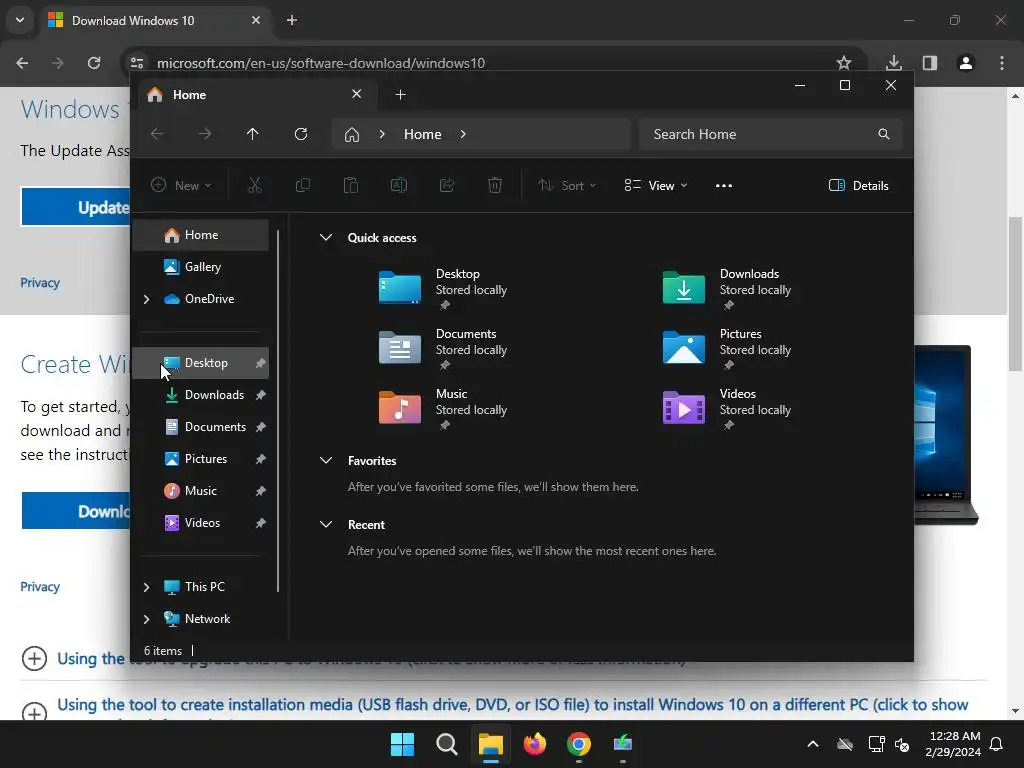Select Videos in the navigation pane
The width and height of the screenshot is (1024, 768).
pyautogui.click(x=200, y=522)
